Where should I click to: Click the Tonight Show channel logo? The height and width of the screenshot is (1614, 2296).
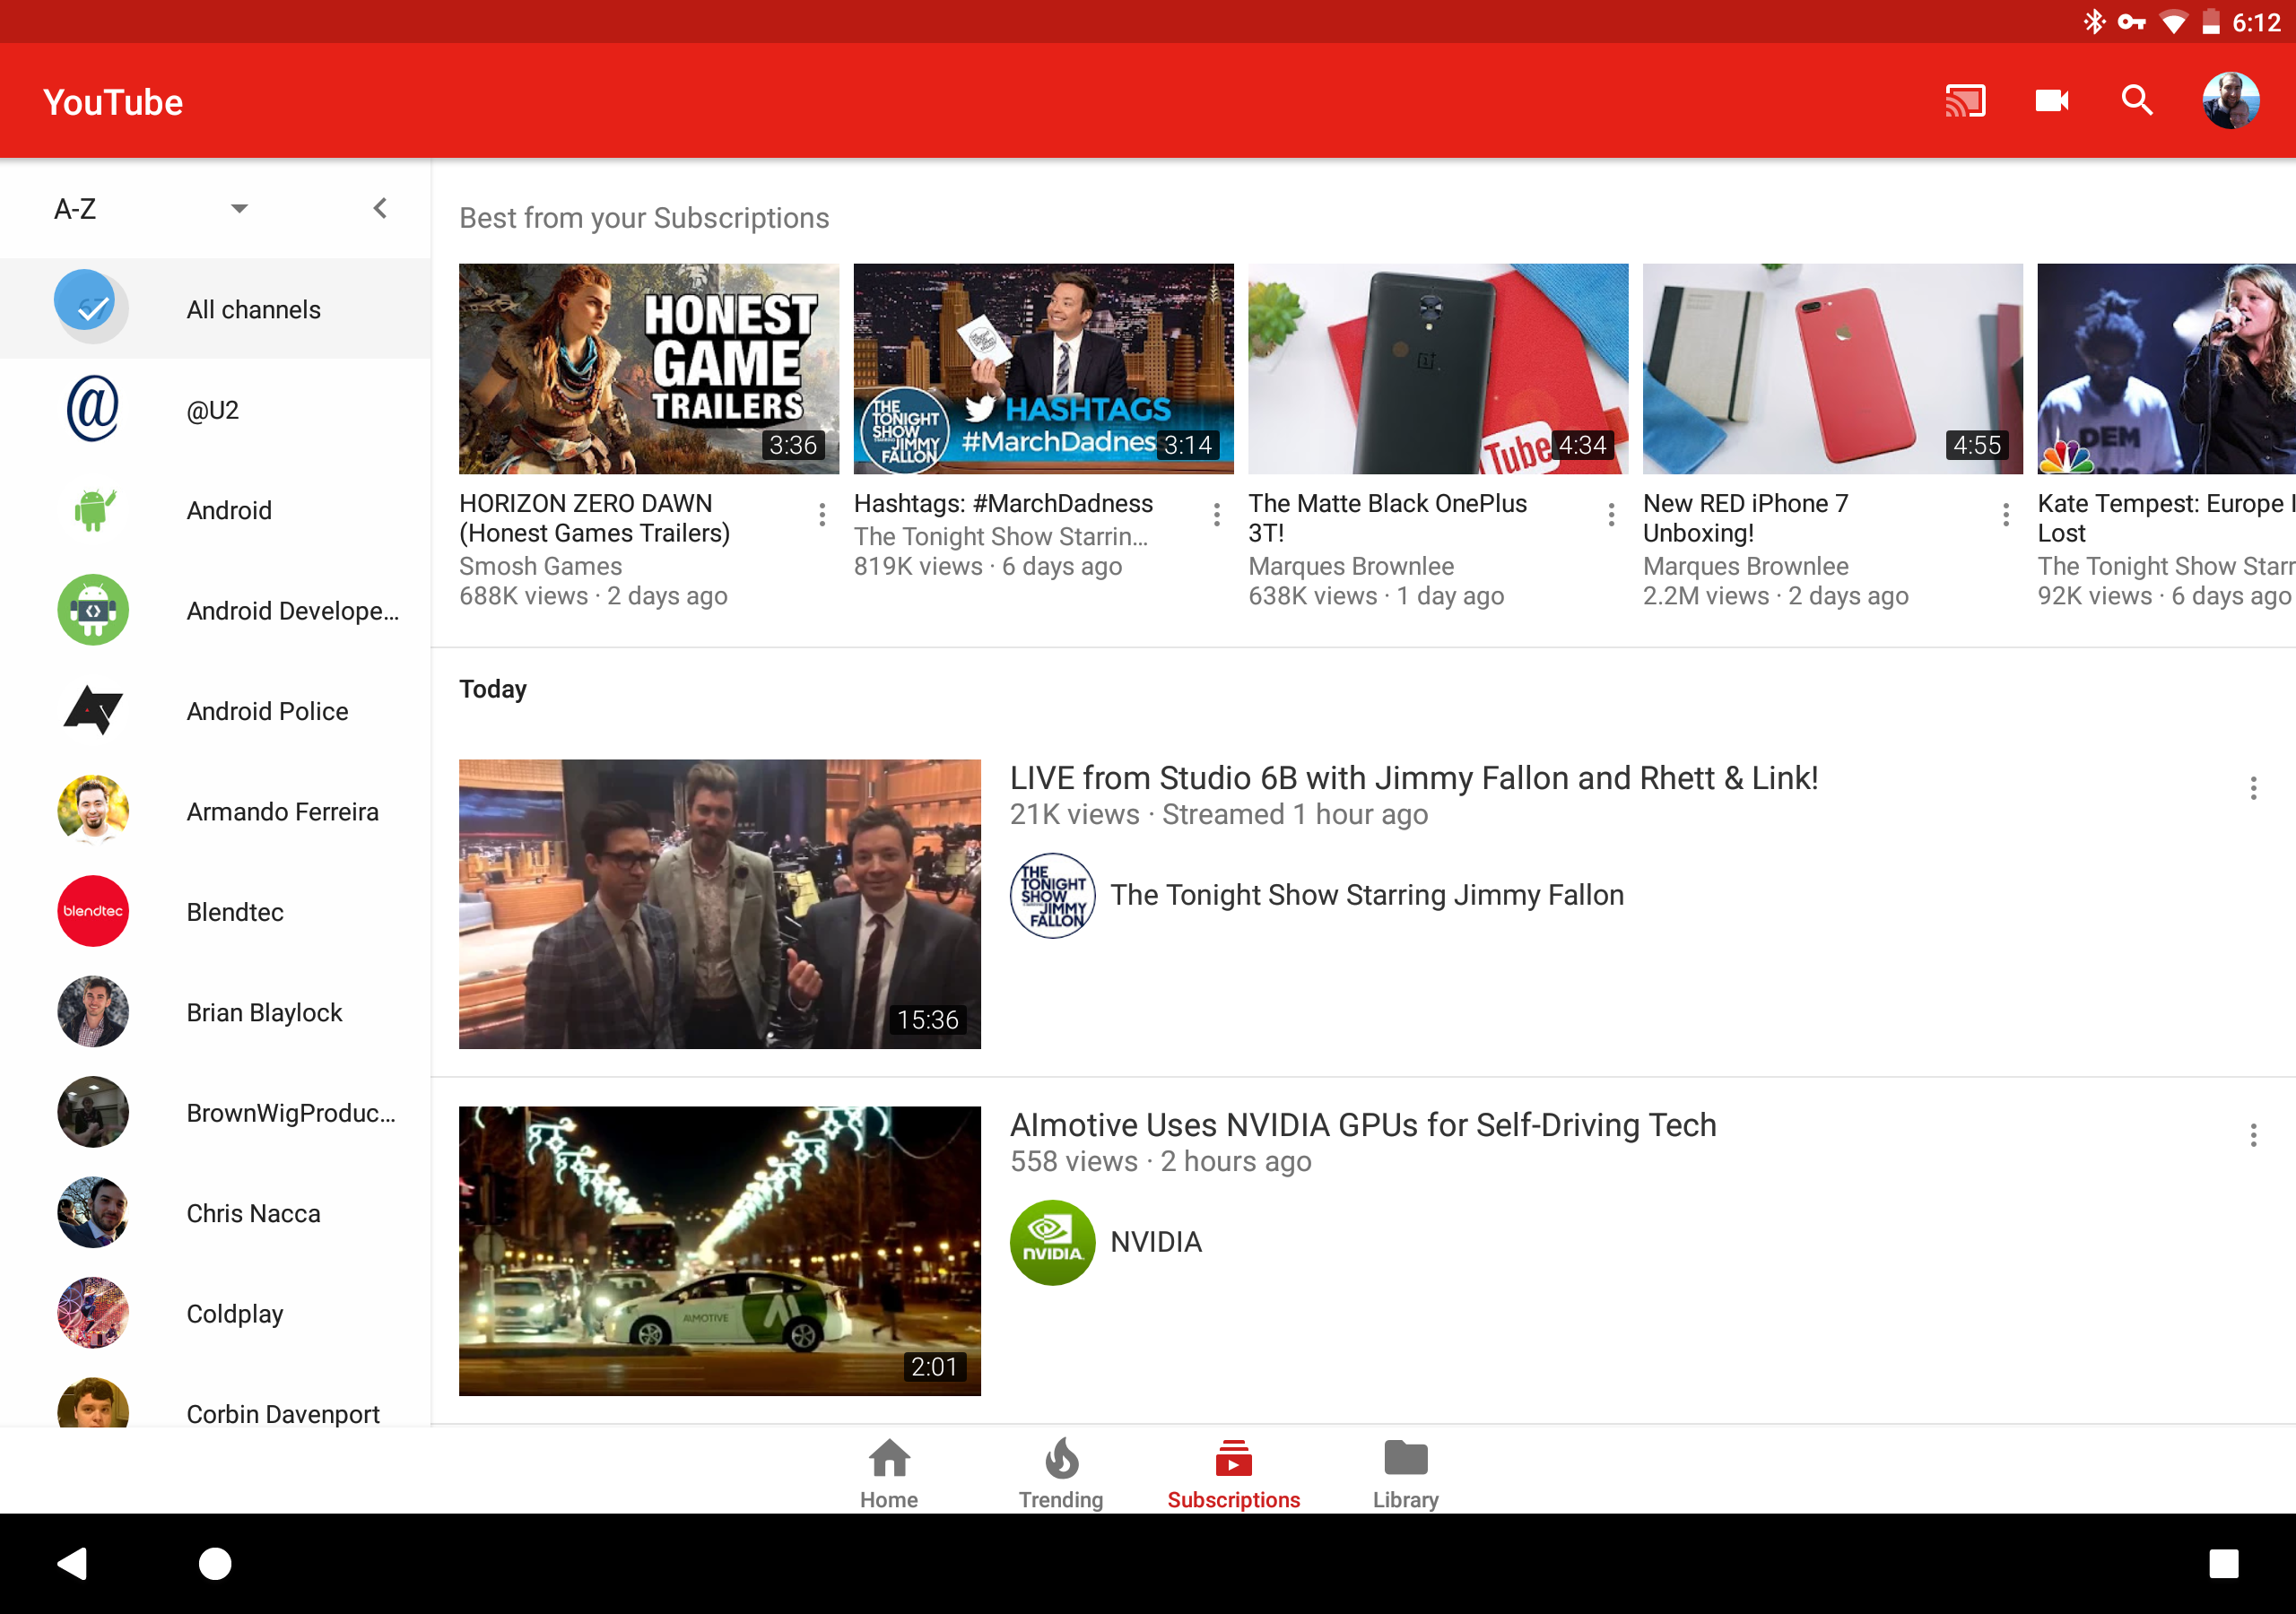[1052, 895]
